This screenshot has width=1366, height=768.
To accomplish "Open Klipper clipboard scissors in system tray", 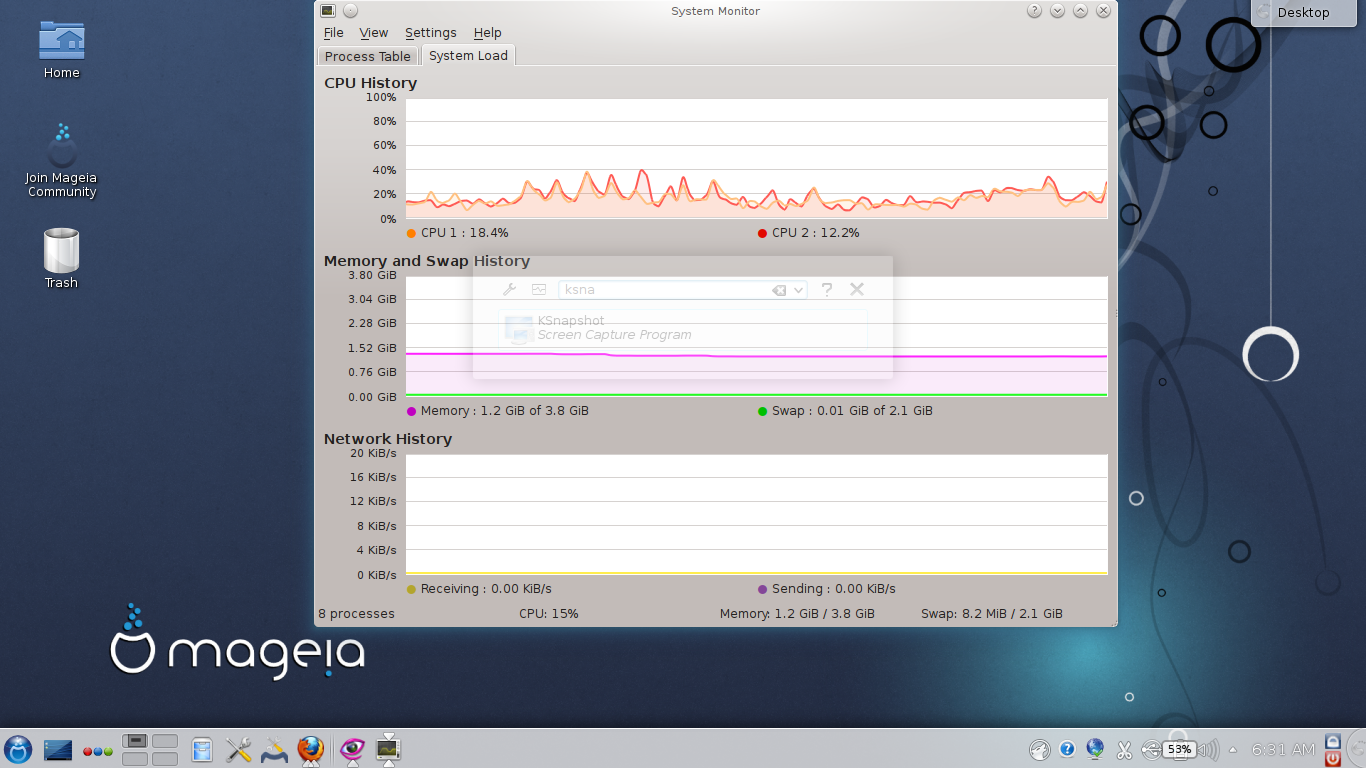I will (x=1124, y=749).
